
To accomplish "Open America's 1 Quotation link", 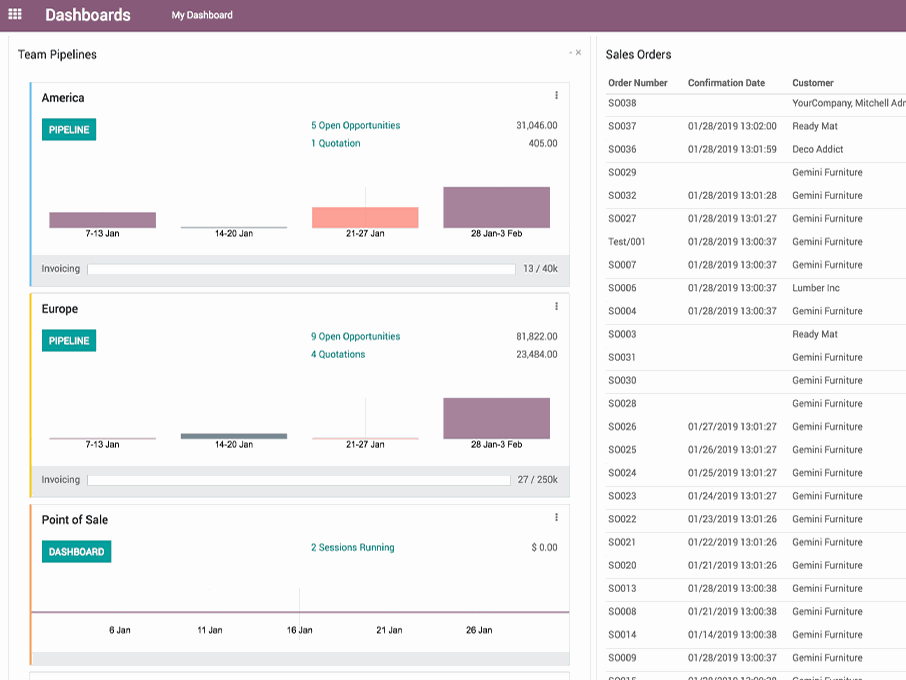I will (x=335, y=144).
